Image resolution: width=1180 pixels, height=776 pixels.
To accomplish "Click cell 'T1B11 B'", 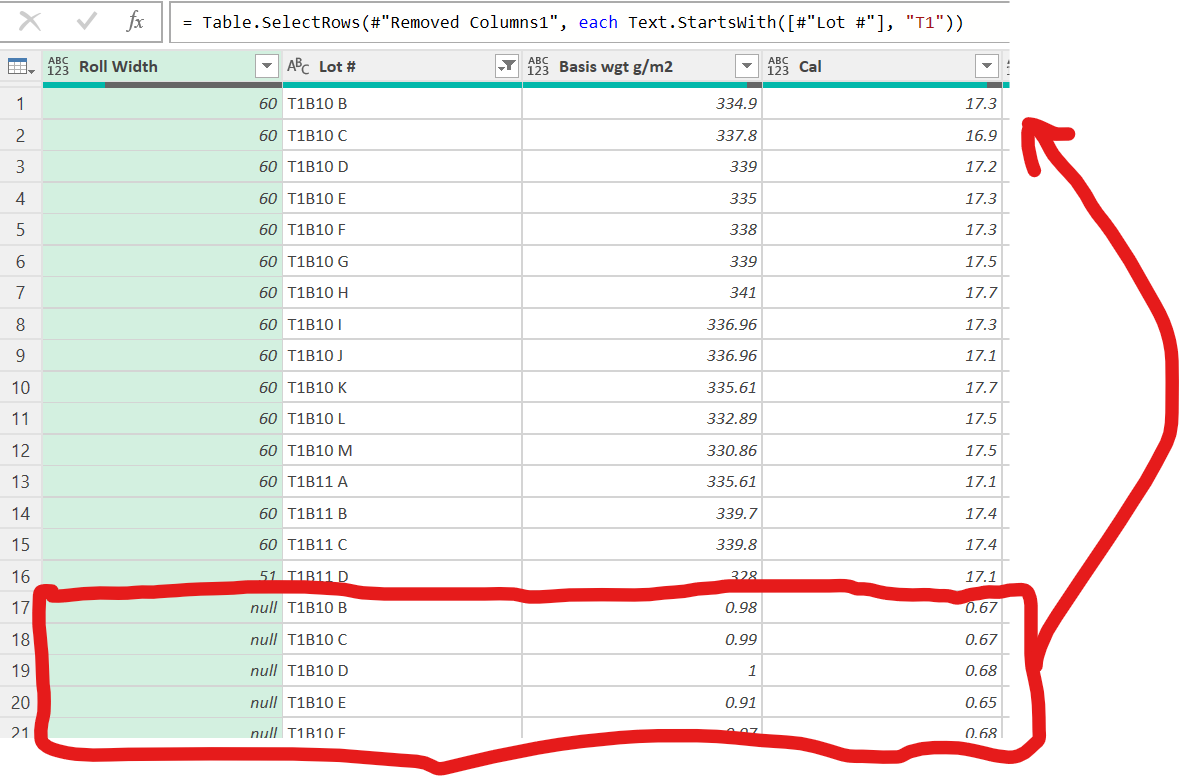I will click(402, 513).
